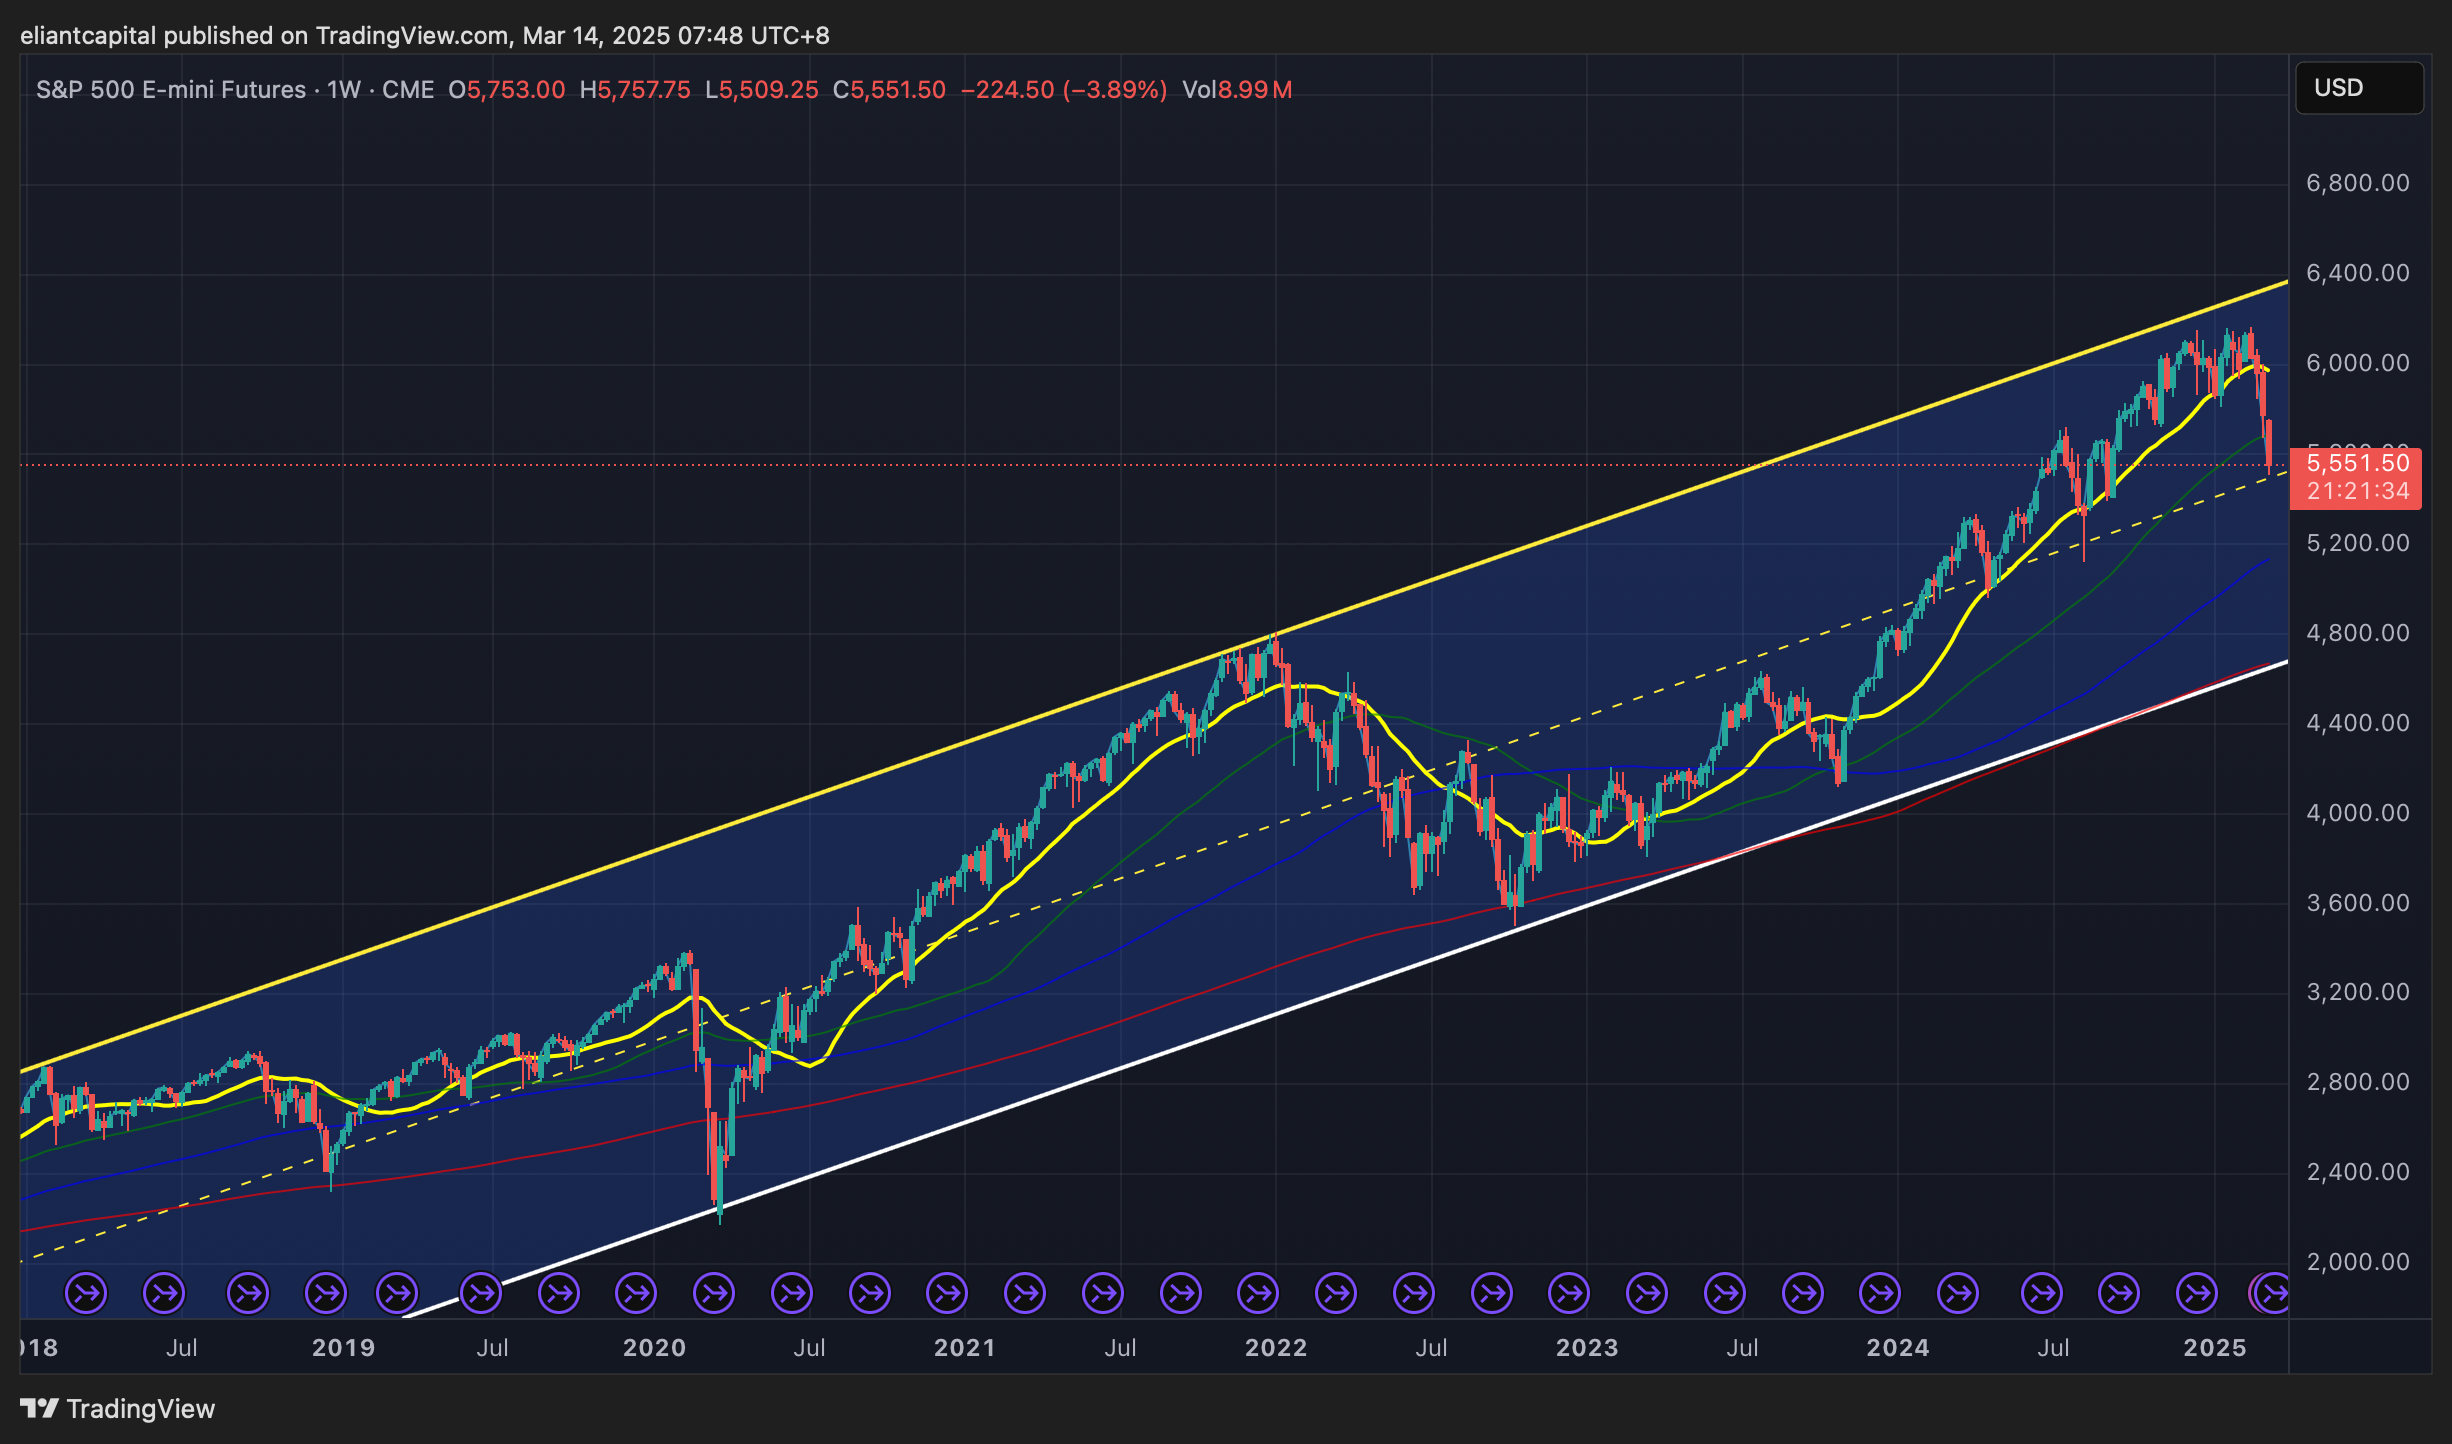2452x1444 pixels.
Task: Click the leftmost purple contract-switch marker
Action: click(86, 1293)
